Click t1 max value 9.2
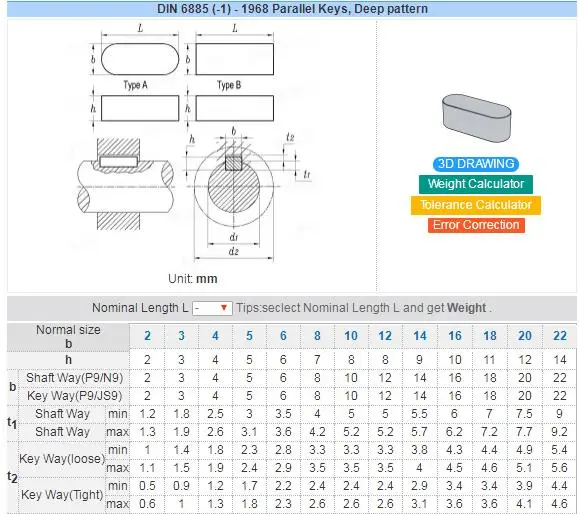Screen dimensions: 579x514 point(560,432)
